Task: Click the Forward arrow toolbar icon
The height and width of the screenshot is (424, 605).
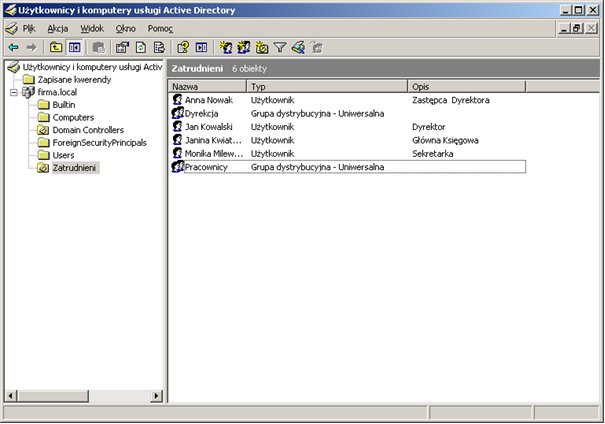Action: click(32, 47)
